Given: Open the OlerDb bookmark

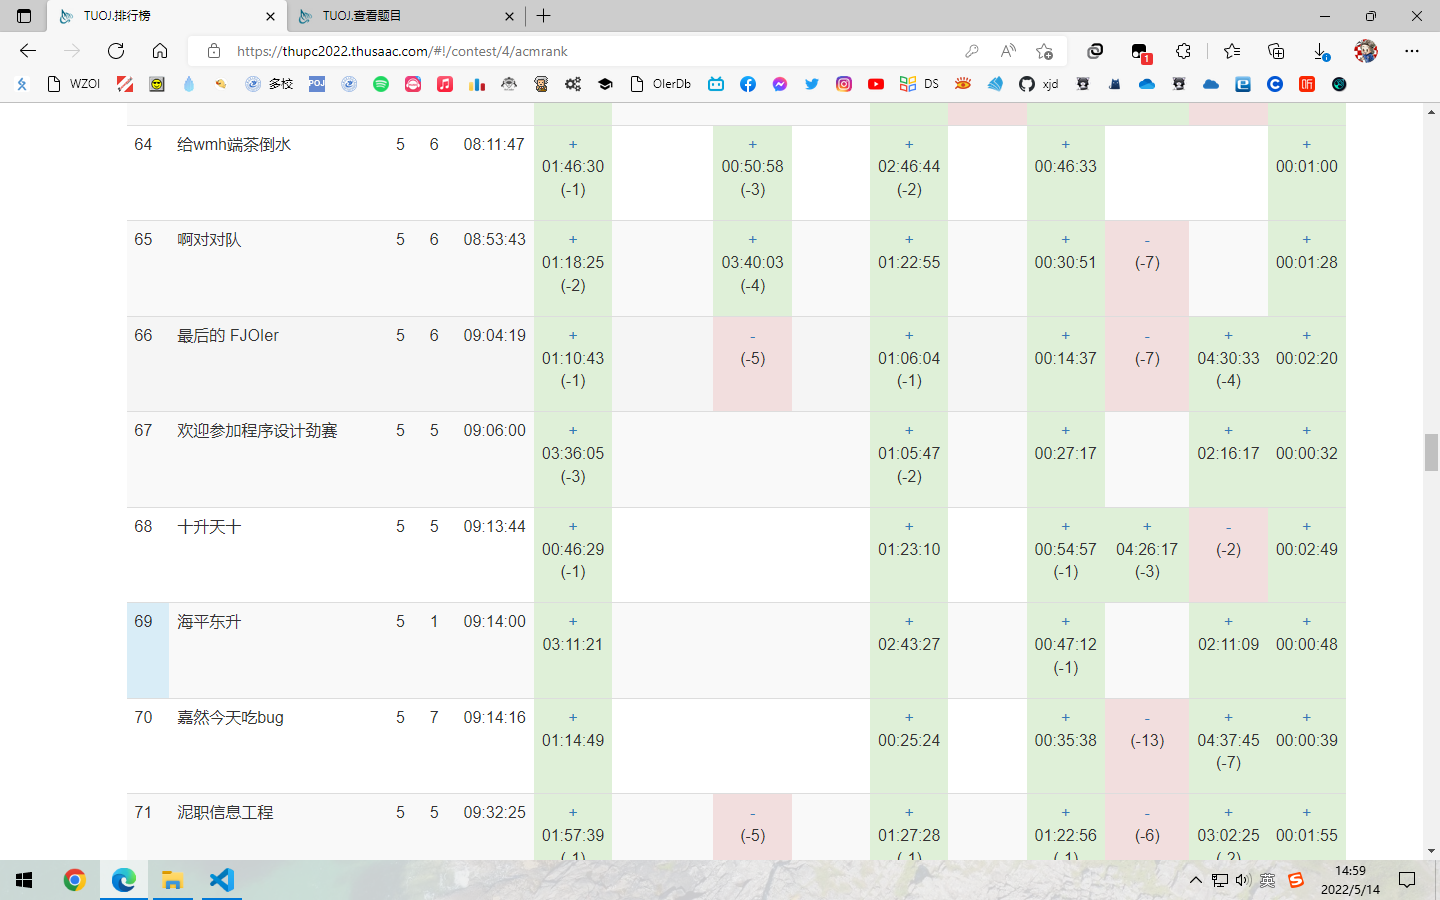Looking at the screenshot, I should pyautogui.click(x=661, y=84).
